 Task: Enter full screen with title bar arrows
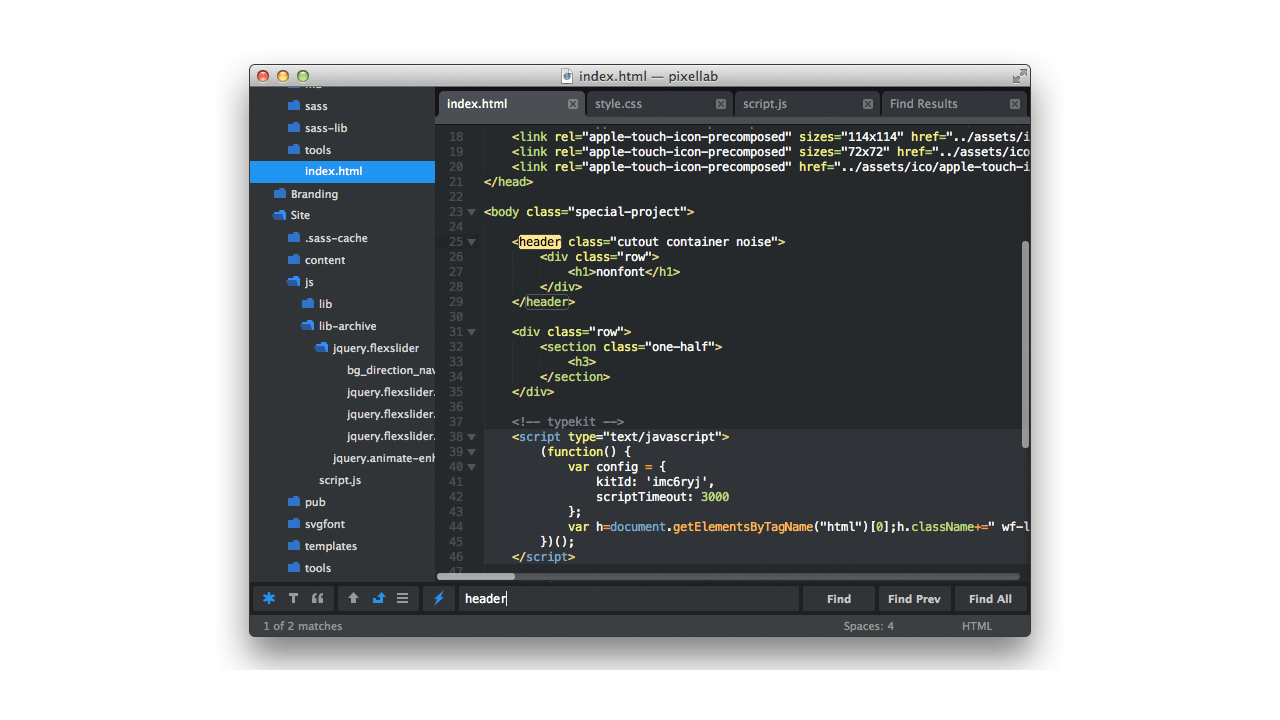pos(1019,76)
